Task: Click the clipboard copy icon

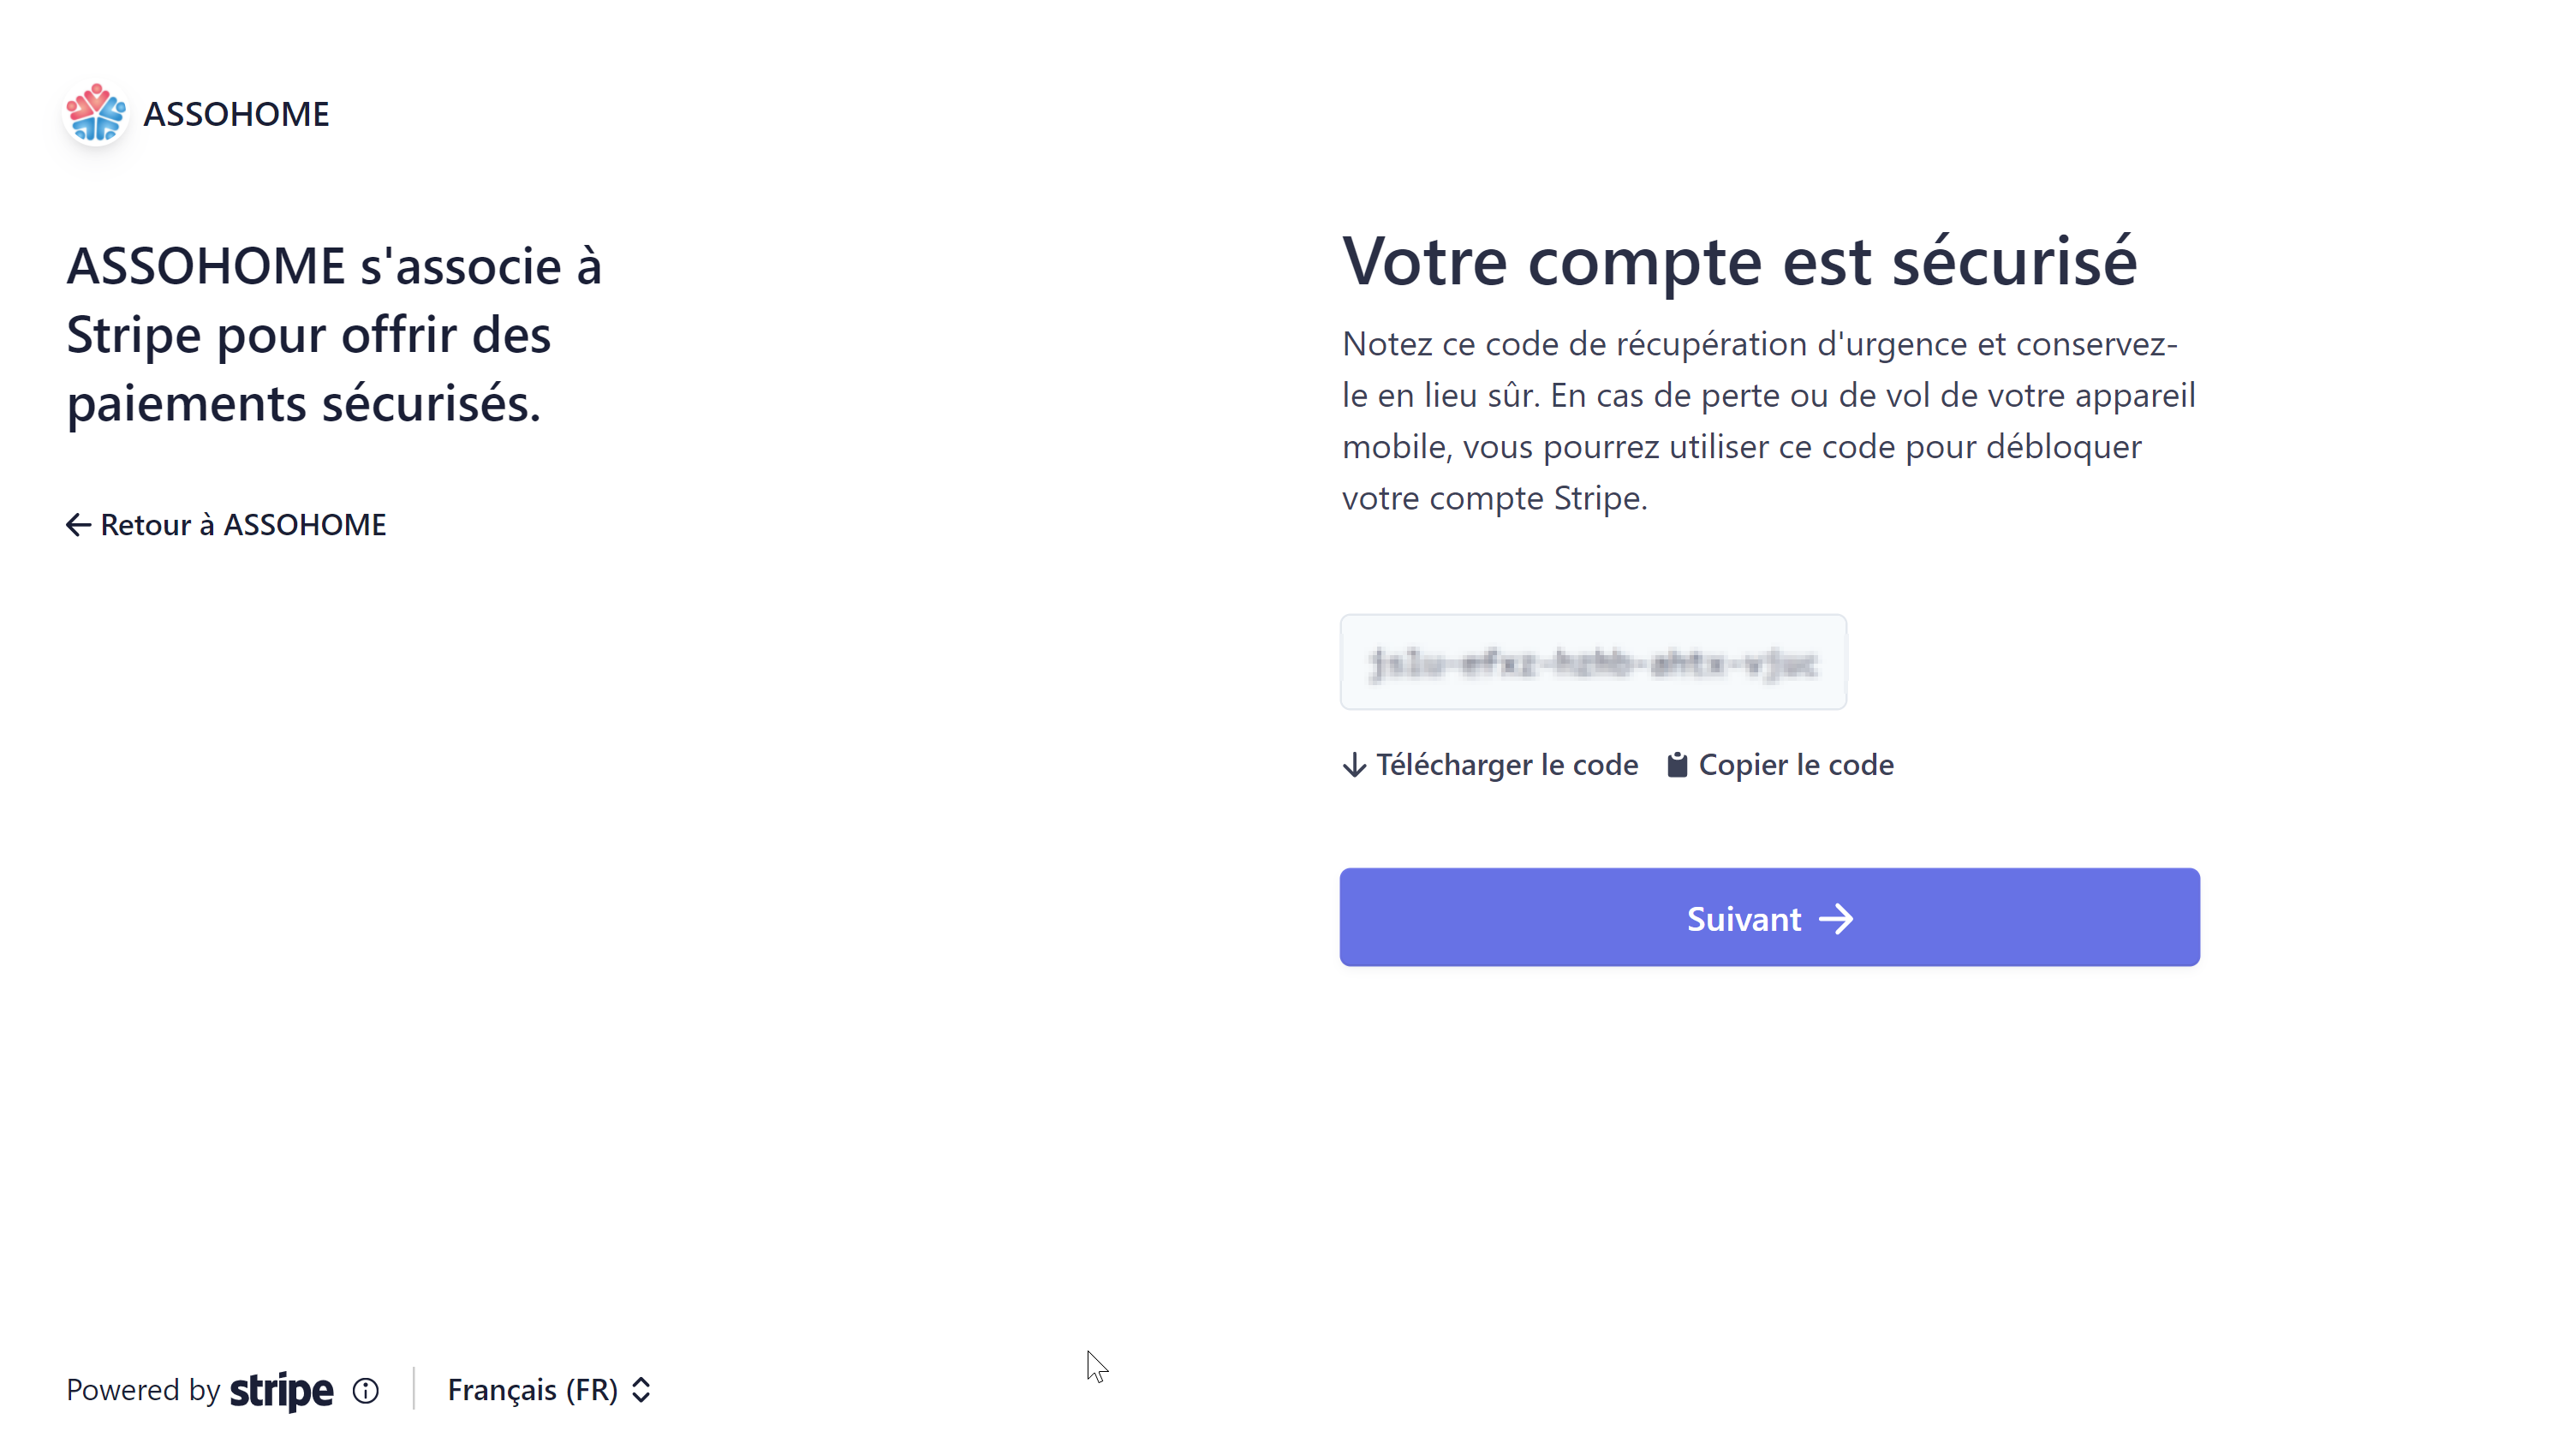Action: 1677,765
